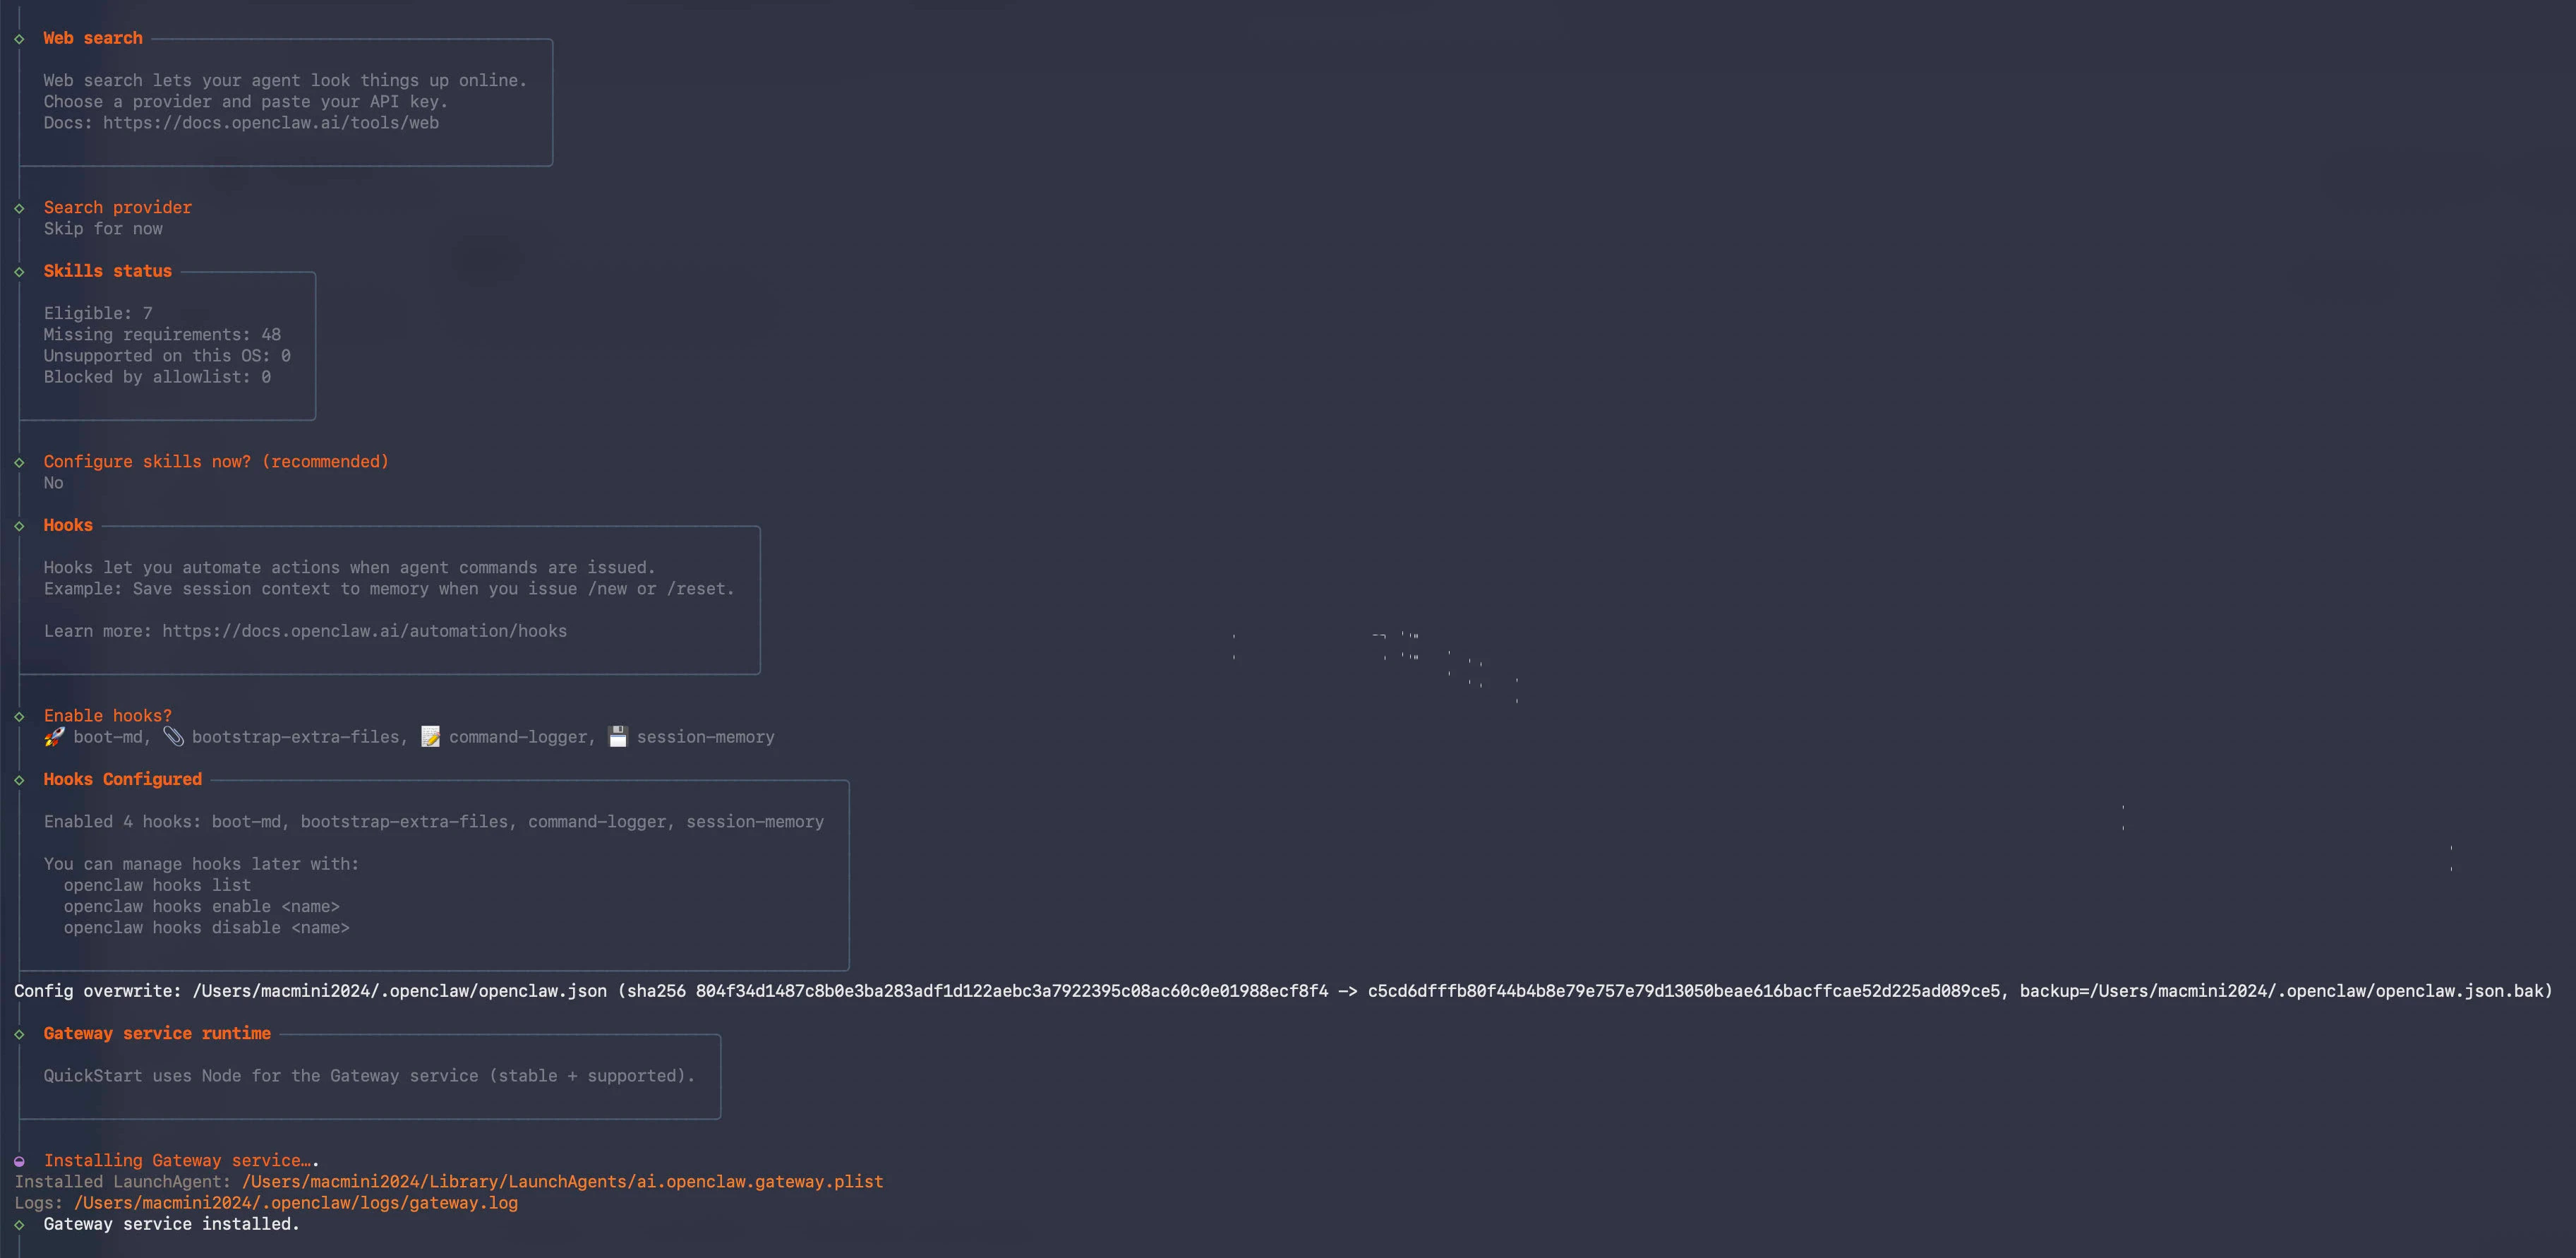2576x1258 pixels.
Task: Click the 'openclaw hooks enable <name>' command
Action: (x=201, y=907)
